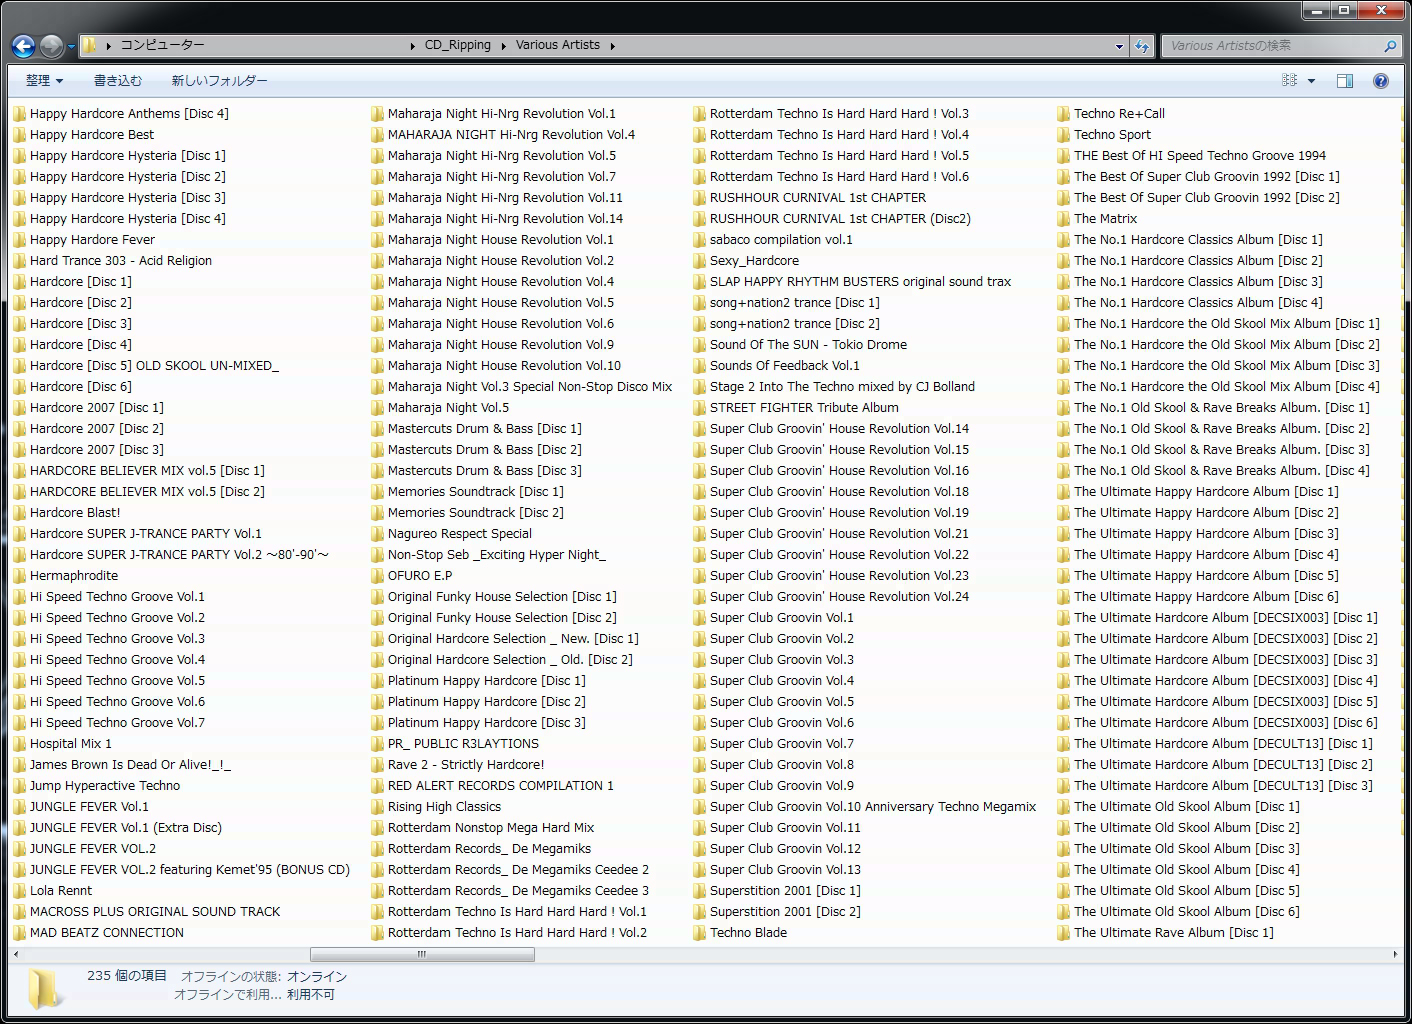Viewport: 1412px width, 1024px height.
Task: Select 'JUNGLE FEVER Vol.1 (Extra Disc)' folder name
Action: [126, 828]
